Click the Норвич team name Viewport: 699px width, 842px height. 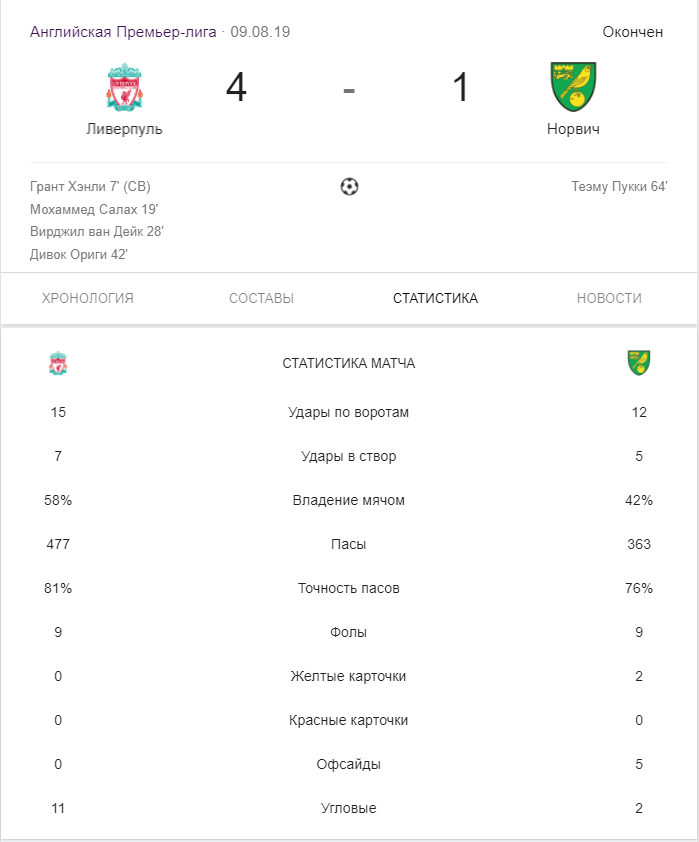tap(573, 129)
